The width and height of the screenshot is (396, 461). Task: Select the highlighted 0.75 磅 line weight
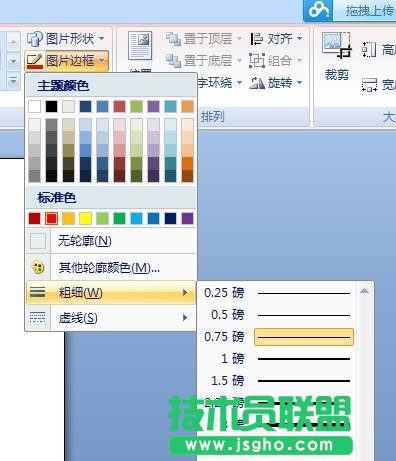tap(277, 337)
